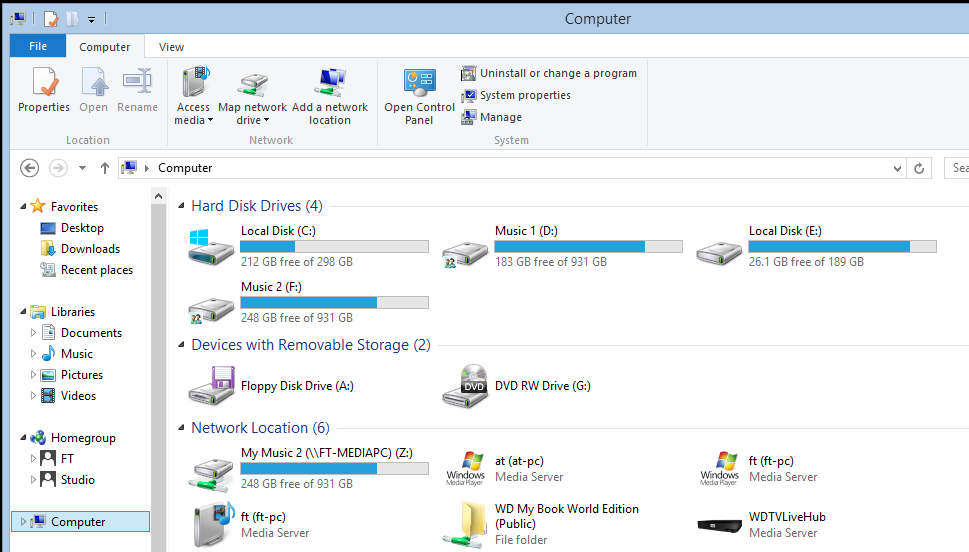The height and width of the screenshot is (552, 969).
Task: Click Uninstall or change a program
Action: point(557,73)
